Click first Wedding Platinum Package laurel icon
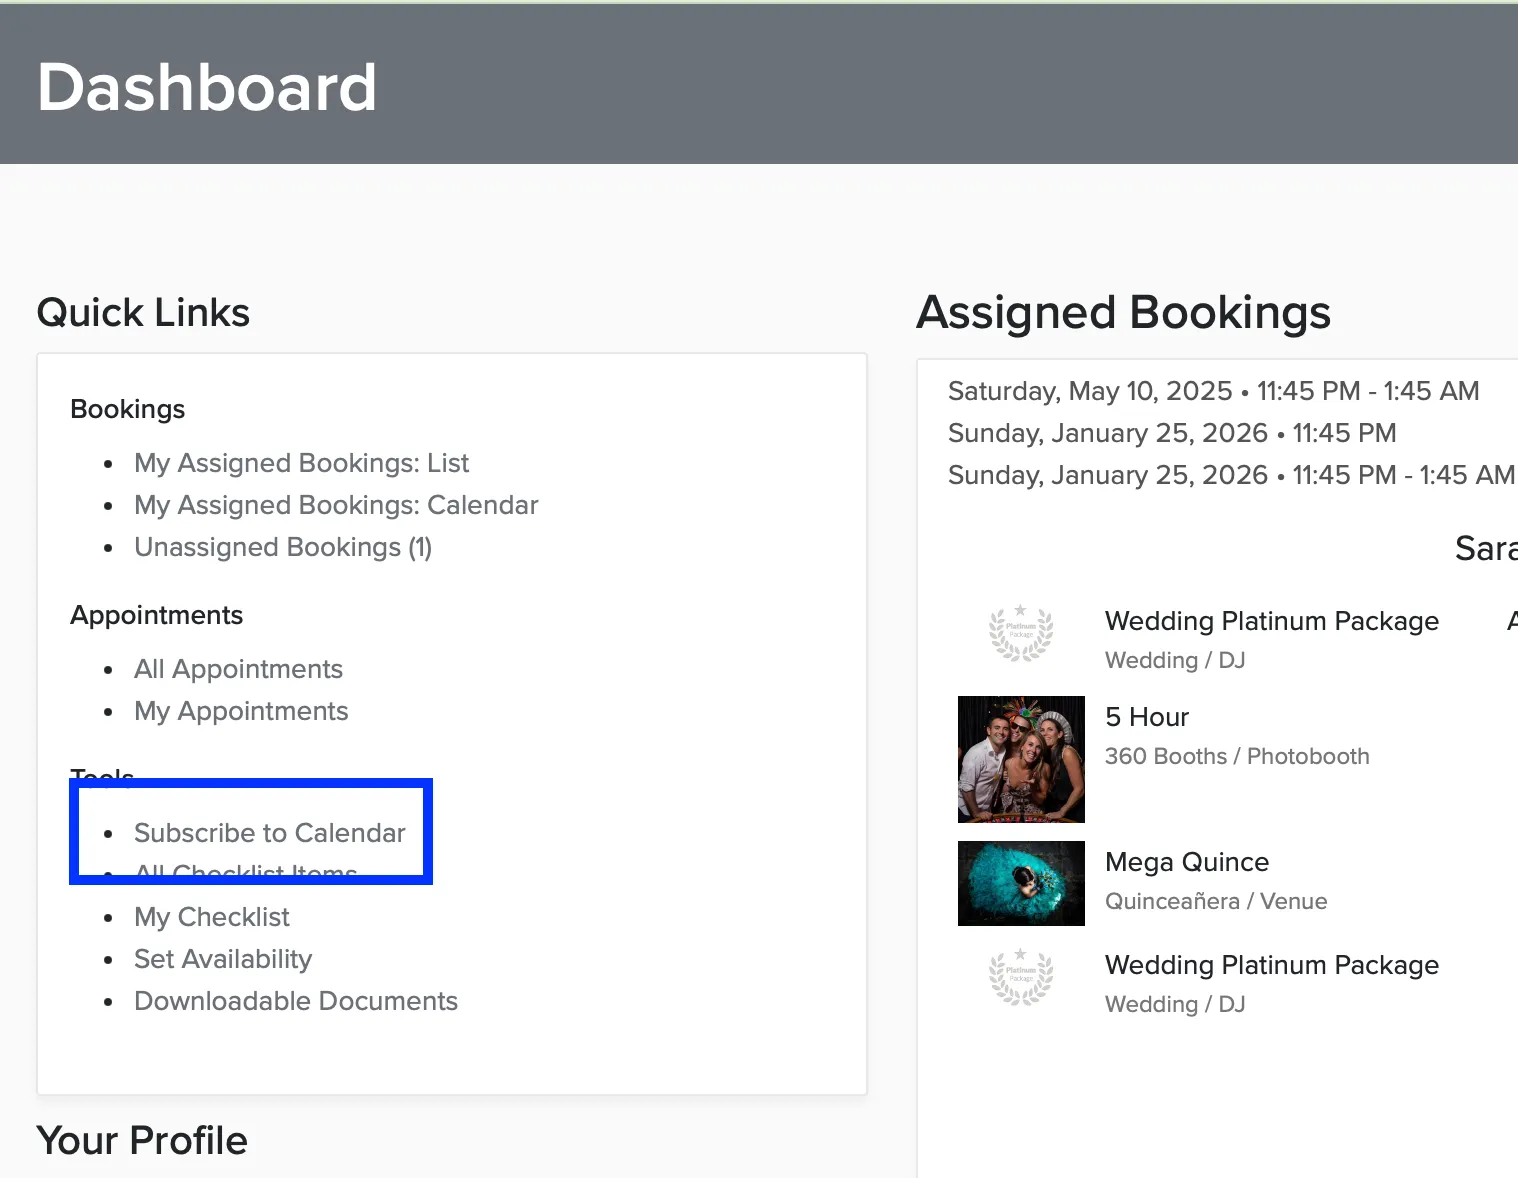 pos(1021,634)
